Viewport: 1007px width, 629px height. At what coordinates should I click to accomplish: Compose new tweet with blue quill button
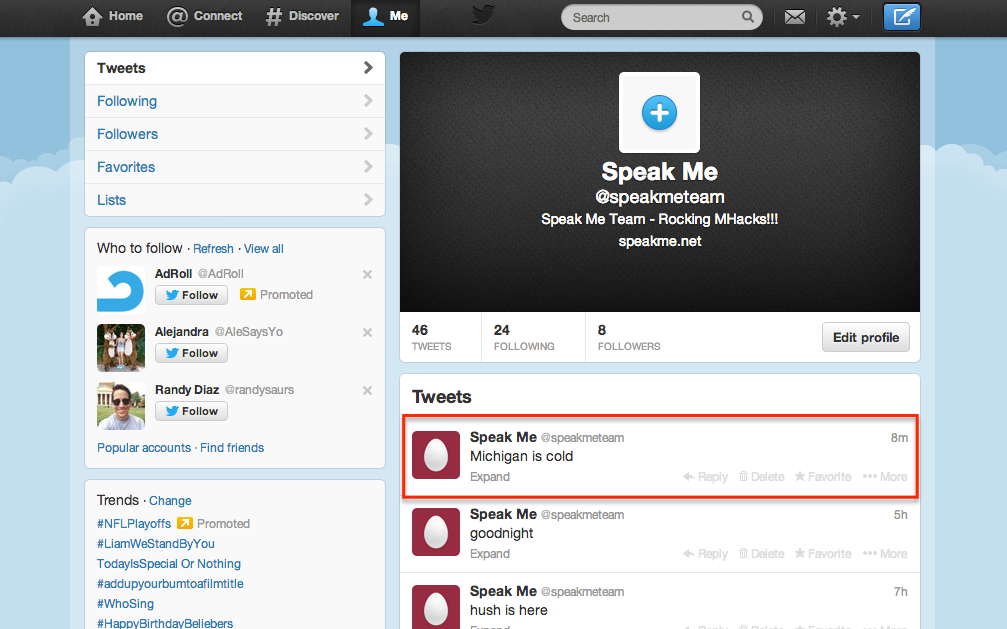902,17
